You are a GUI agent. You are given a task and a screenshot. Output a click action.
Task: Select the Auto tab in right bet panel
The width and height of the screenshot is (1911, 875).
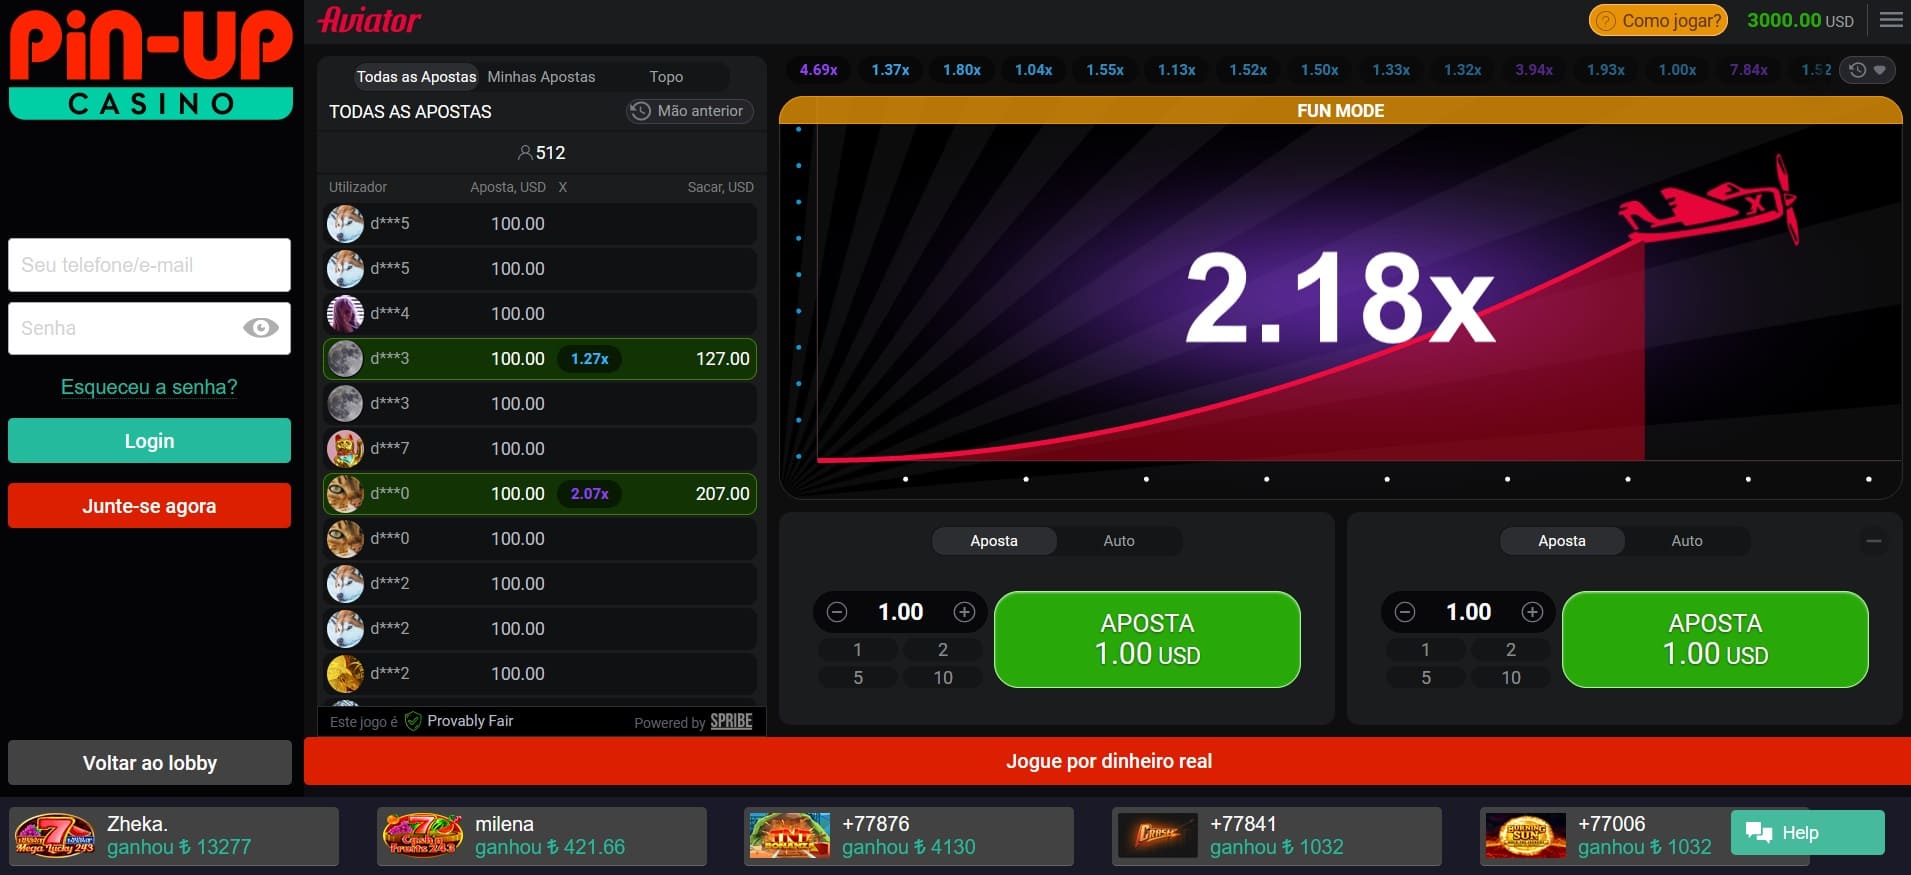tap(1687, 541)
